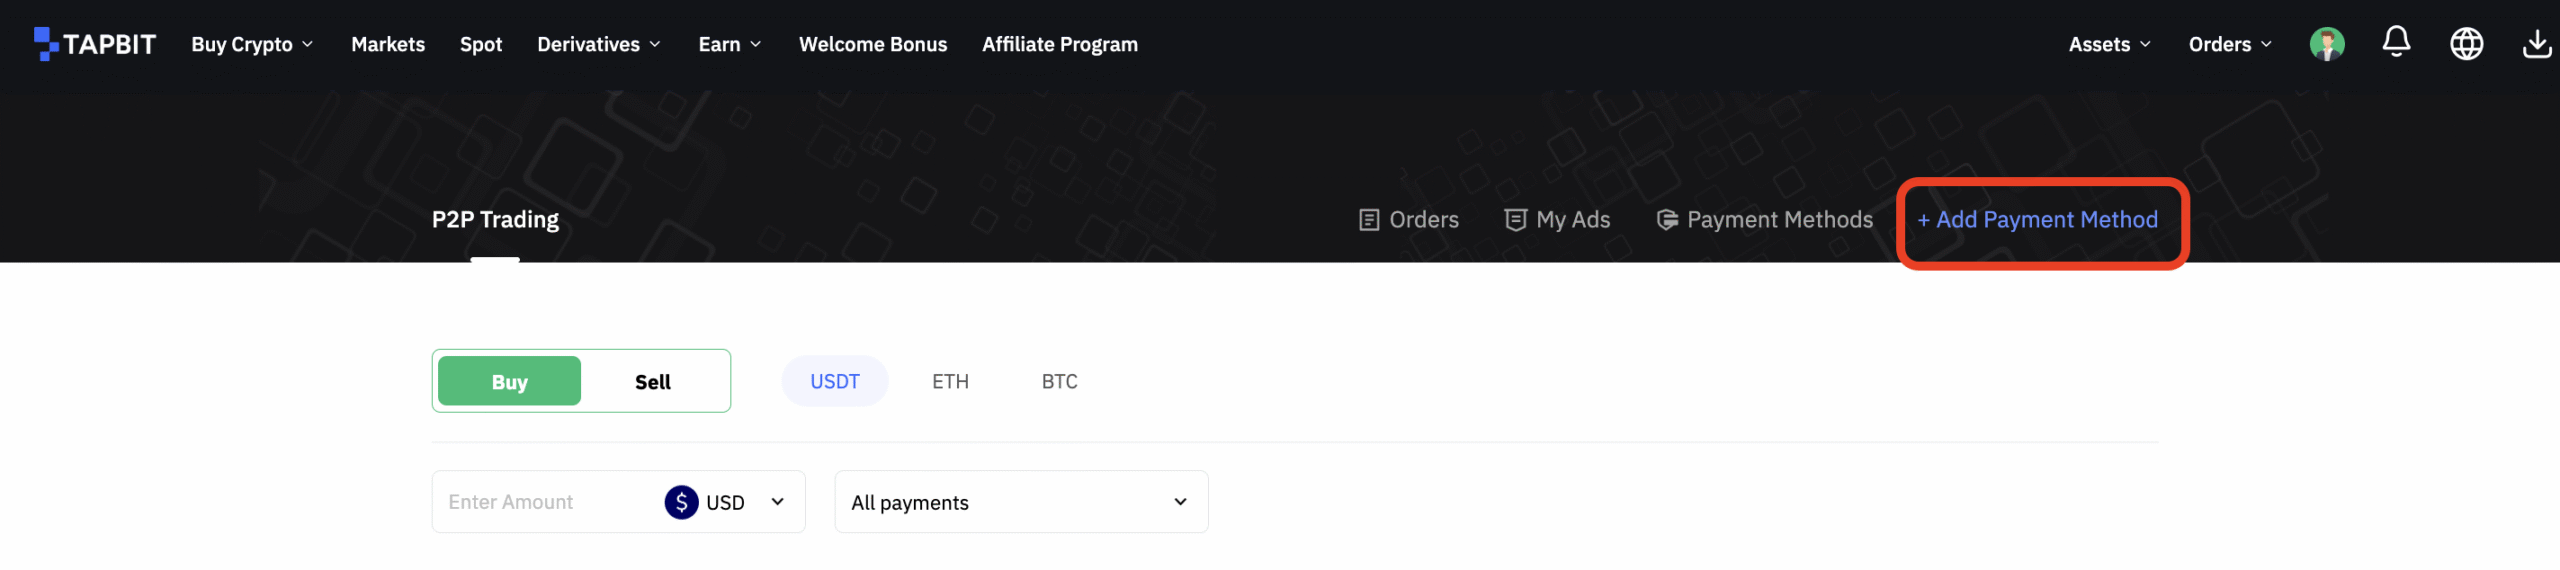Select the USDT coin option
The image size is (2560, 570).
click(x=834, y=381)
